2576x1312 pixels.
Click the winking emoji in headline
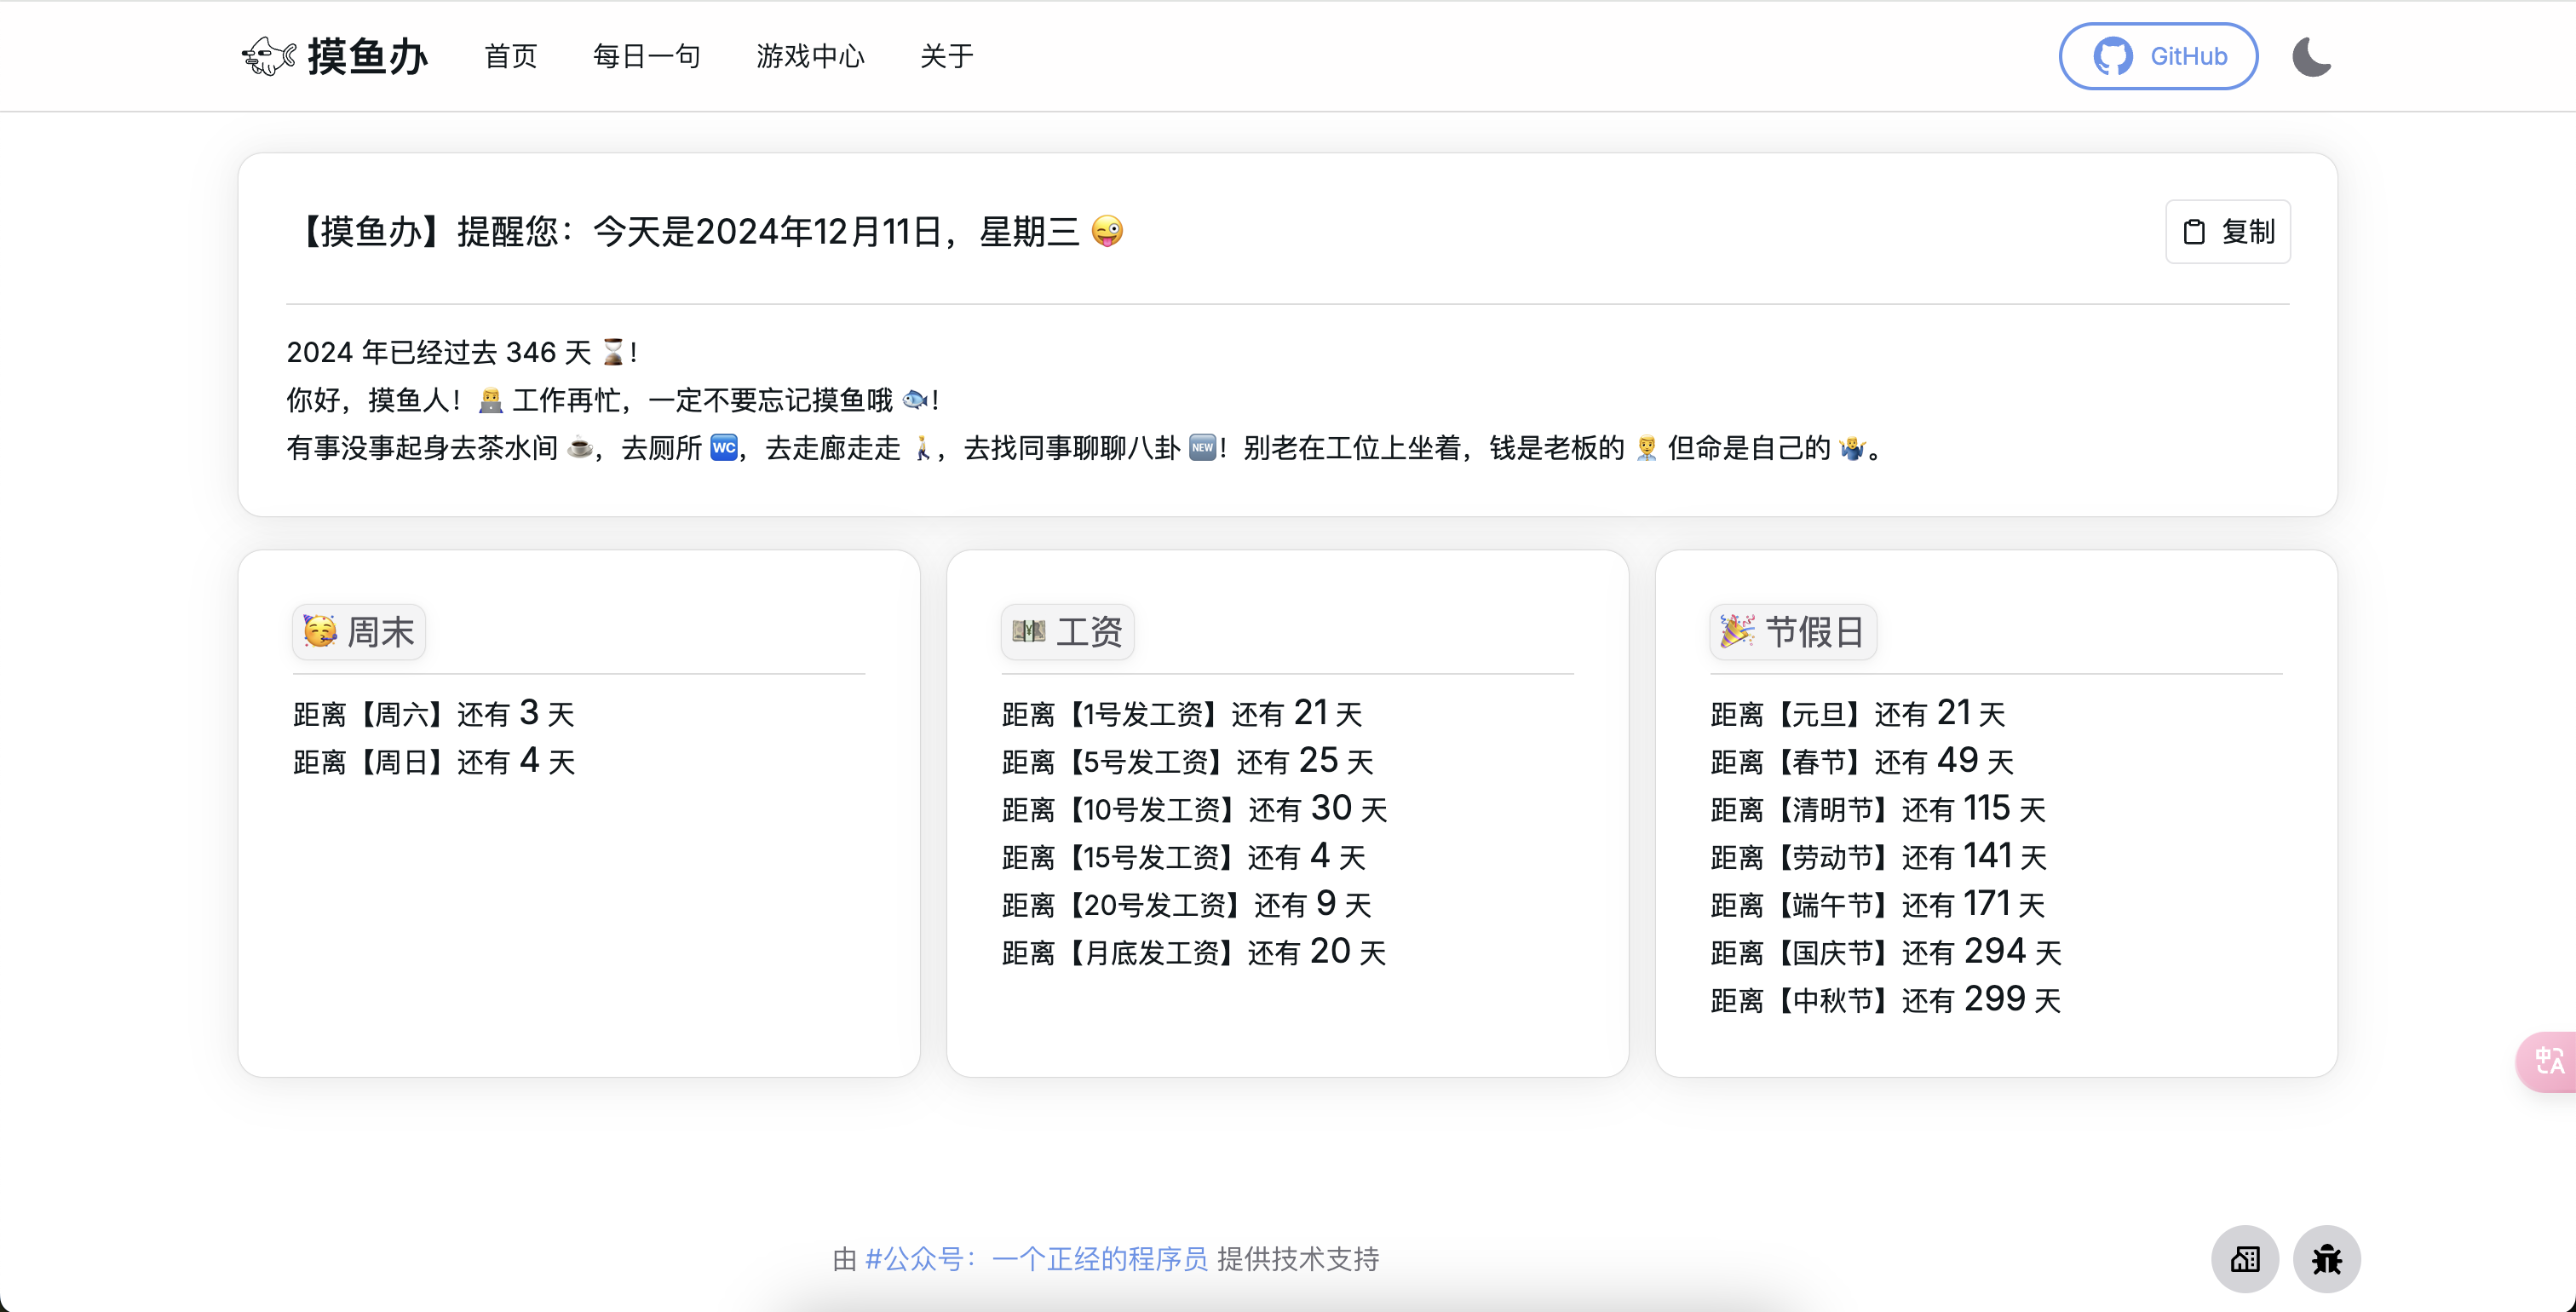click(x=1107, y=232)
